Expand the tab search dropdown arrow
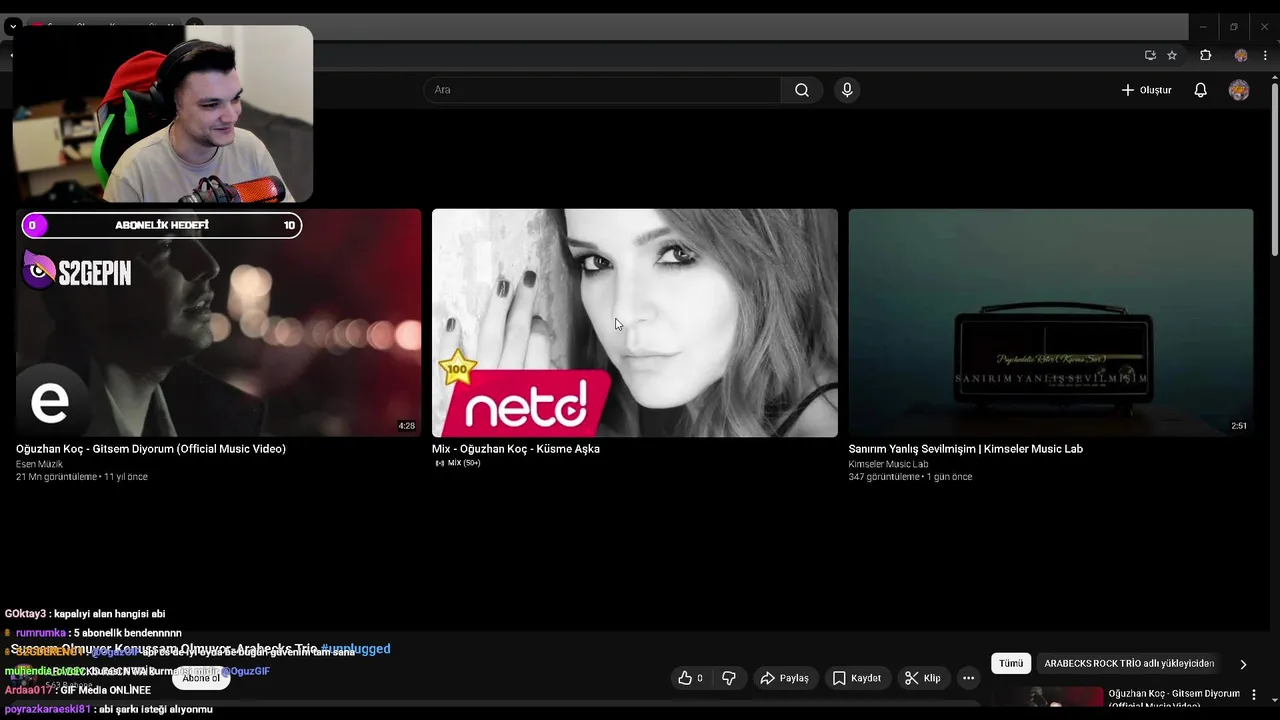1280x720 pixels. 12,26
